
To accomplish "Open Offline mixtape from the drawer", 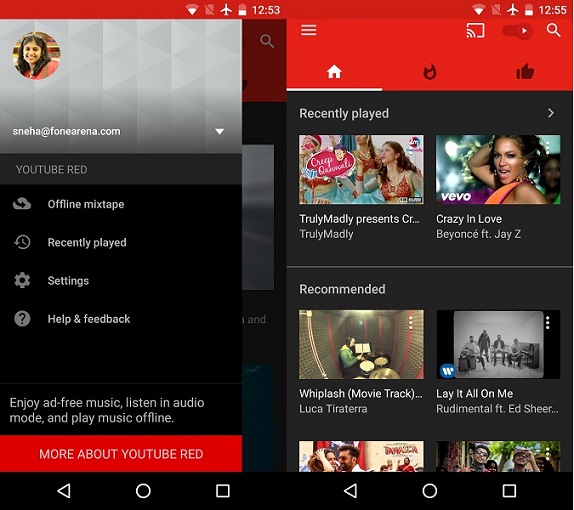I will [121, 204].
